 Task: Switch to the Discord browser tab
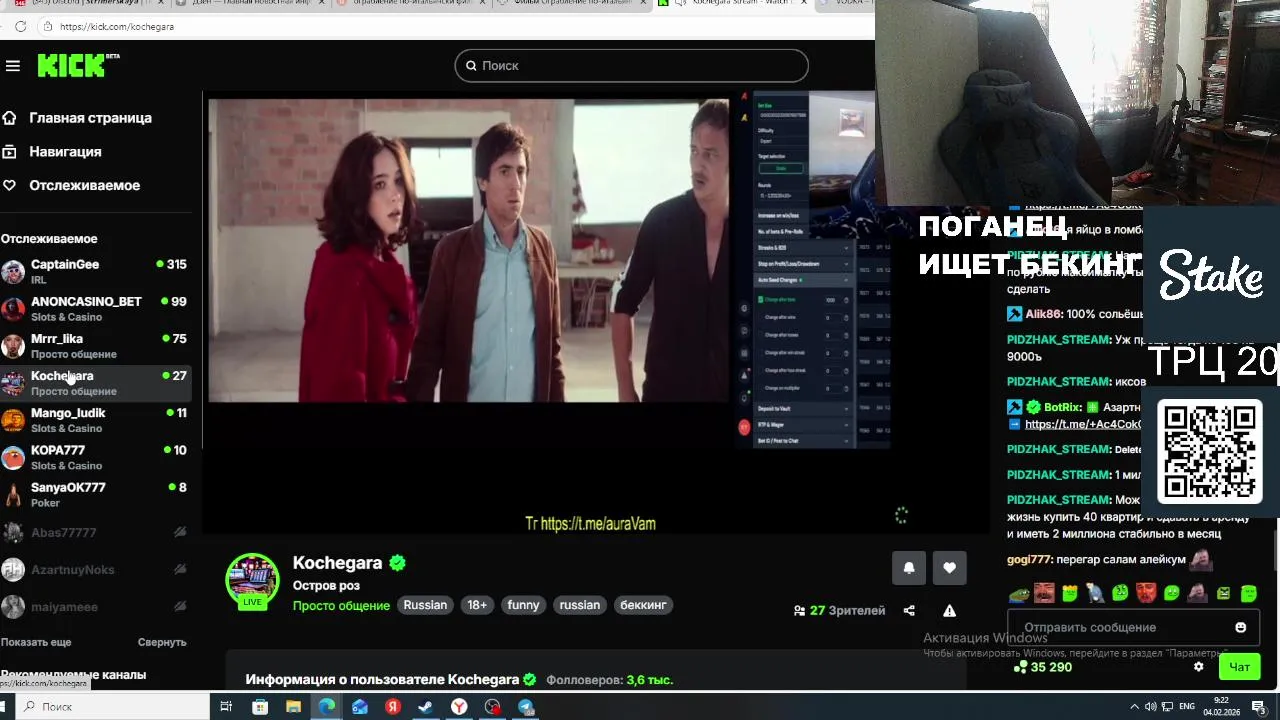pyautogui.click(x=88, y=4)
